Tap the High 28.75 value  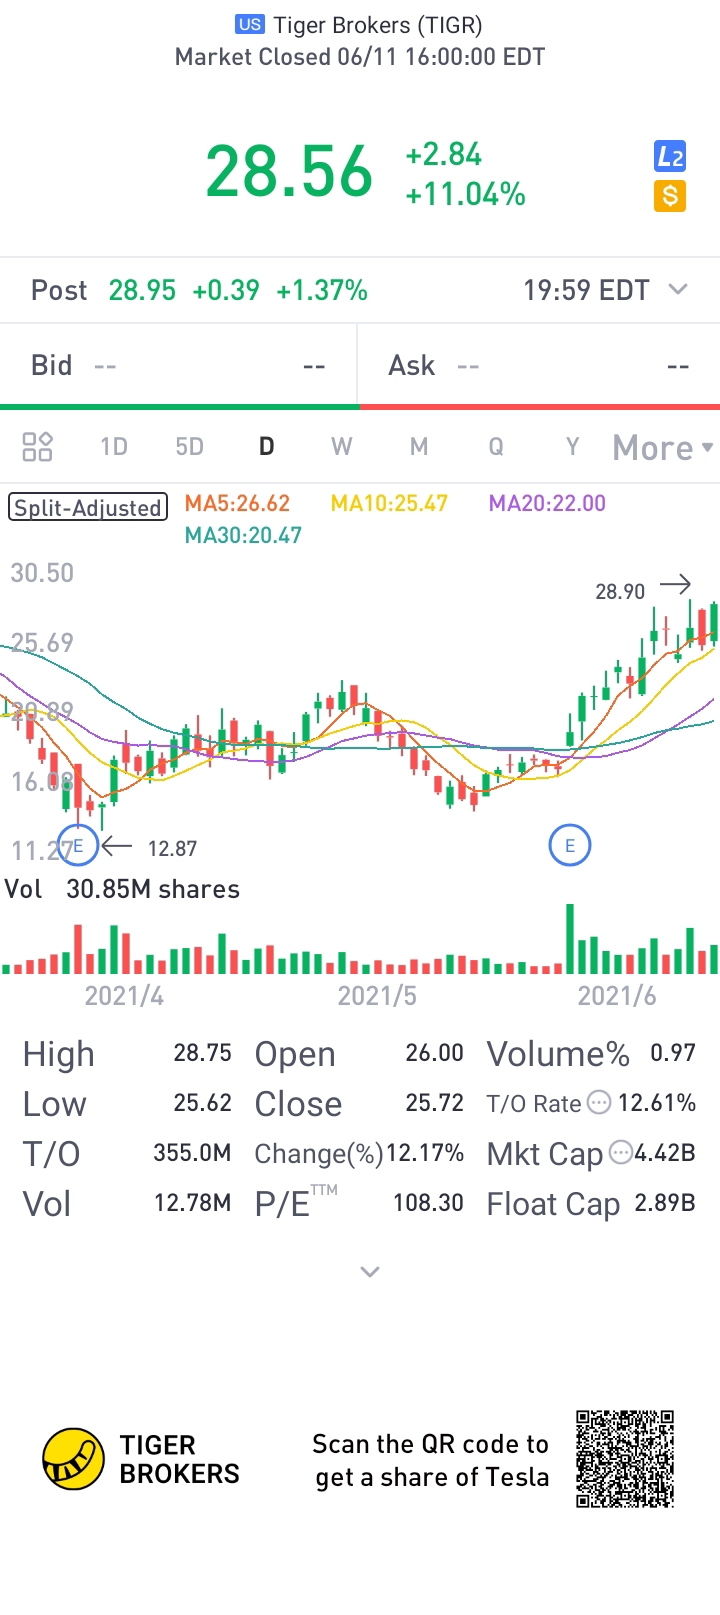pyautogui.click(x=202, y=1053)
